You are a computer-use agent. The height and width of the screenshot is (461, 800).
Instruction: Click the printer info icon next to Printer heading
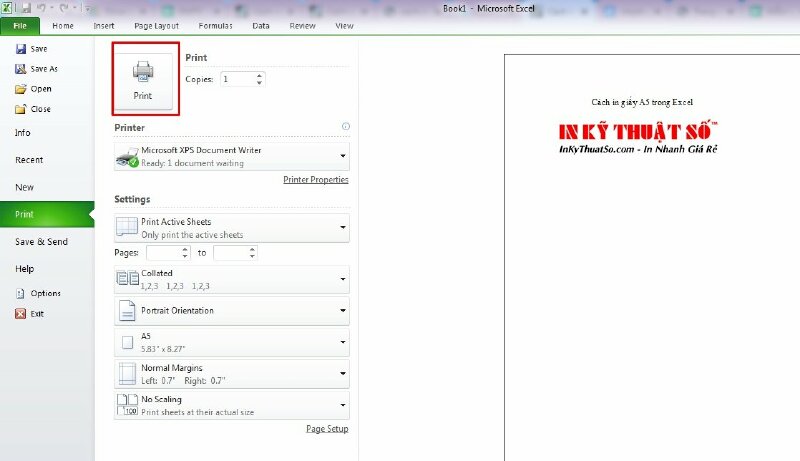346,126
